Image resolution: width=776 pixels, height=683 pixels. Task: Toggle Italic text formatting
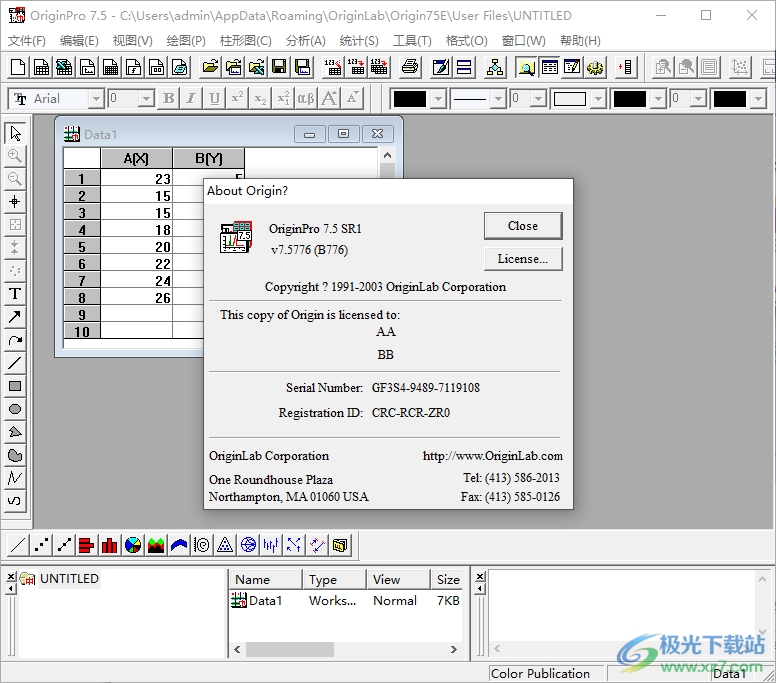click(x=191, y=98)
